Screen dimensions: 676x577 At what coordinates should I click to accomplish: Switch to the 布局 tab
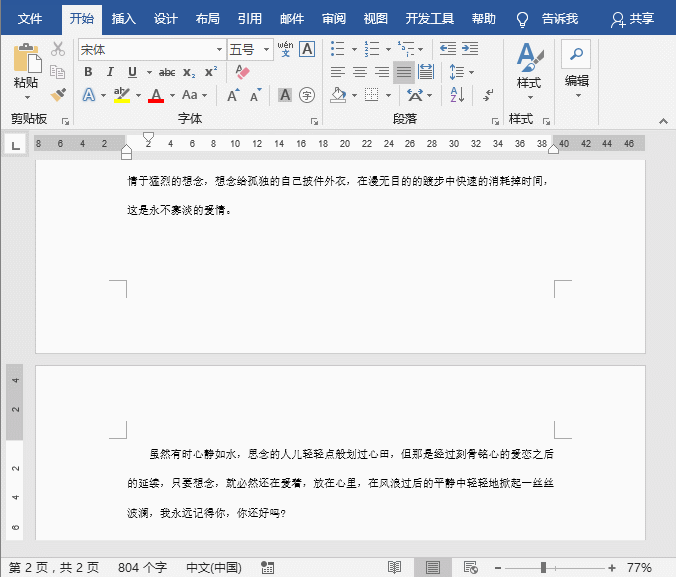(x=207, y=19)
